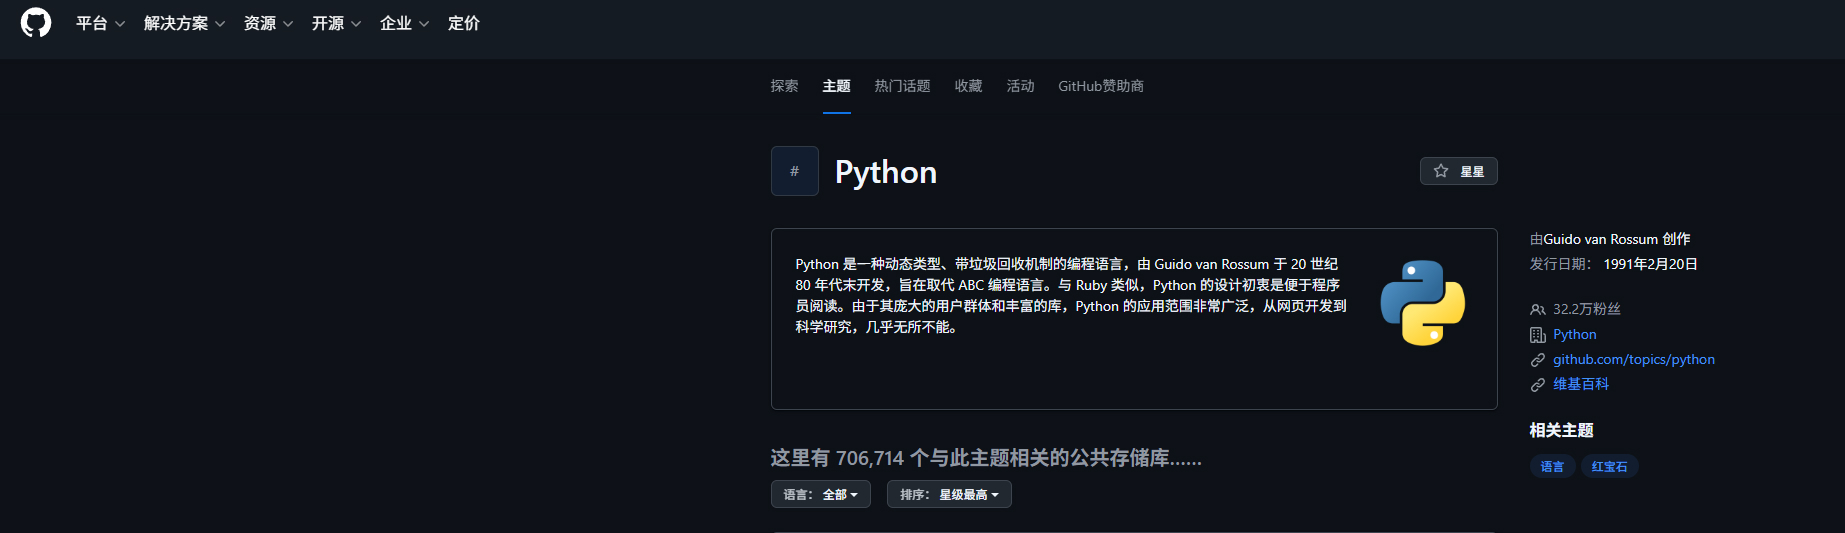This screenshot has height=533, width=1845.
Task: Click the 发行日期 1991年2月20日 text
Action: pyautogui.click(x=1614, y=264)
